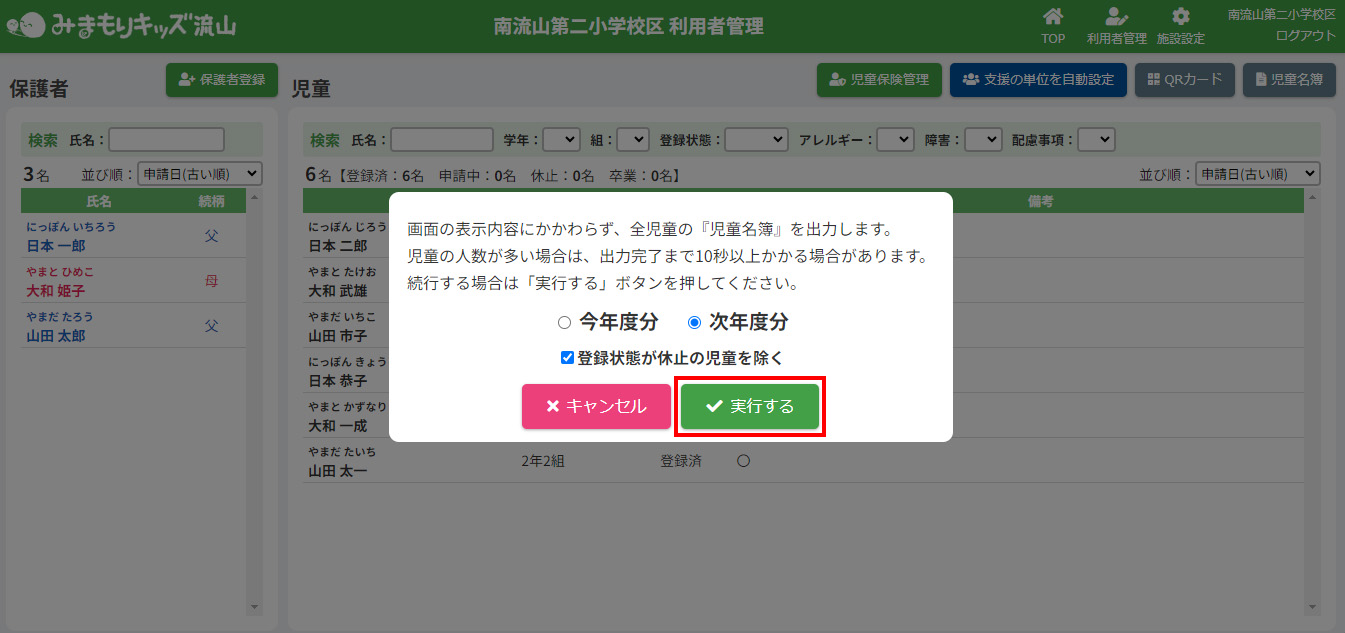Click the QRカード button
Viewport: 1345px width, 633px height.
point(1184,80)
